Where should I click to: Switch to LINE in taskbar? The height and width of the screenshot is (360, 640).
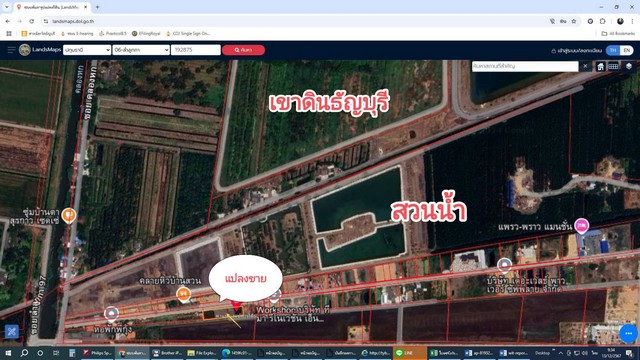[x=409, y=353]
